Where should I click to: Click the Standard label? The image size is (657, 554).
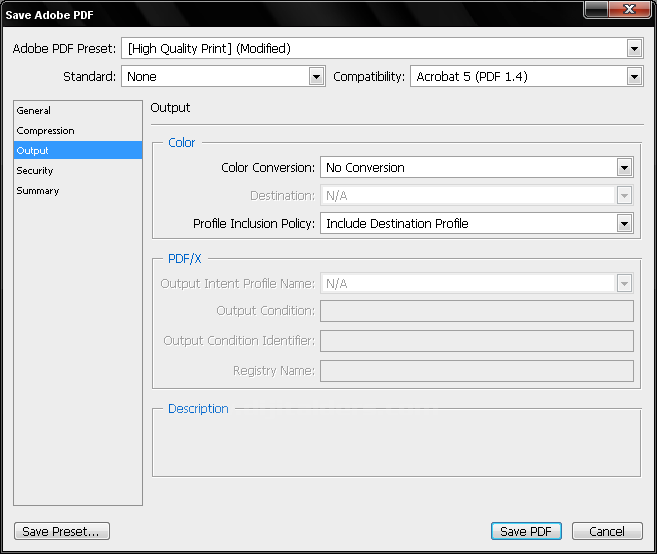(x=89, y=76)
